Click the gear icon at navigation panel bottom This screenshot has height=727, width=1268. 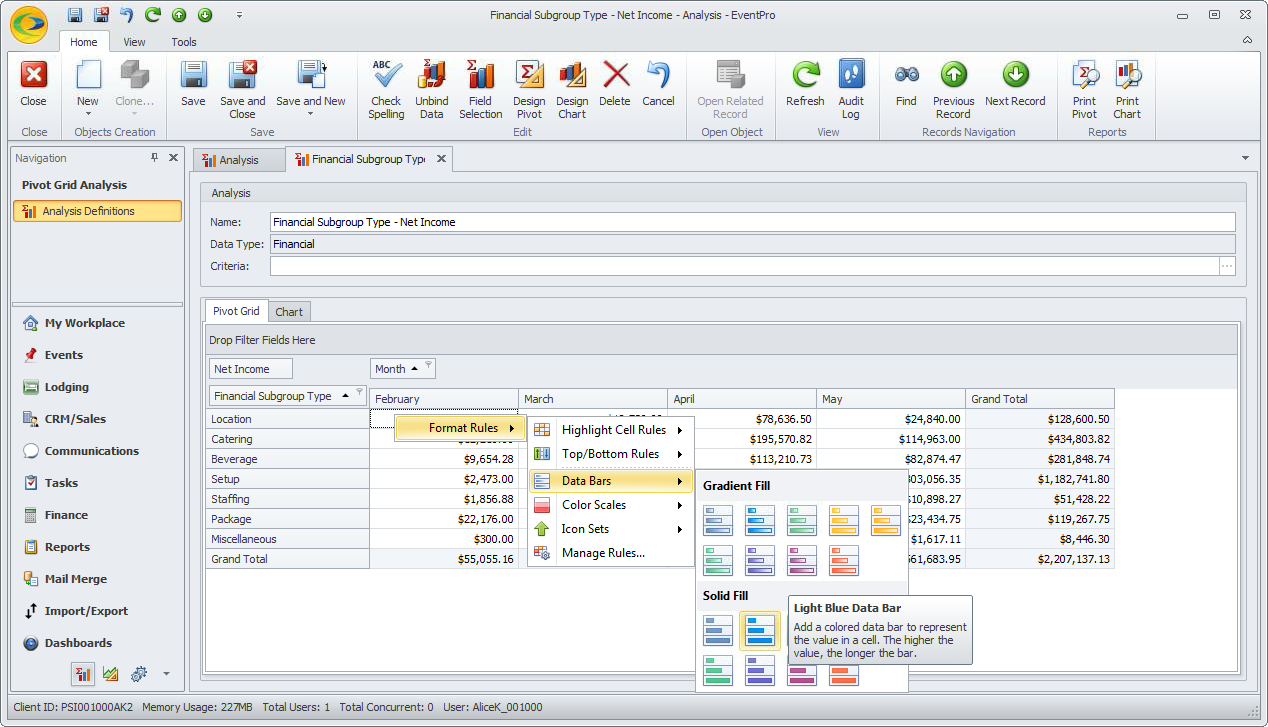(139, 674)
